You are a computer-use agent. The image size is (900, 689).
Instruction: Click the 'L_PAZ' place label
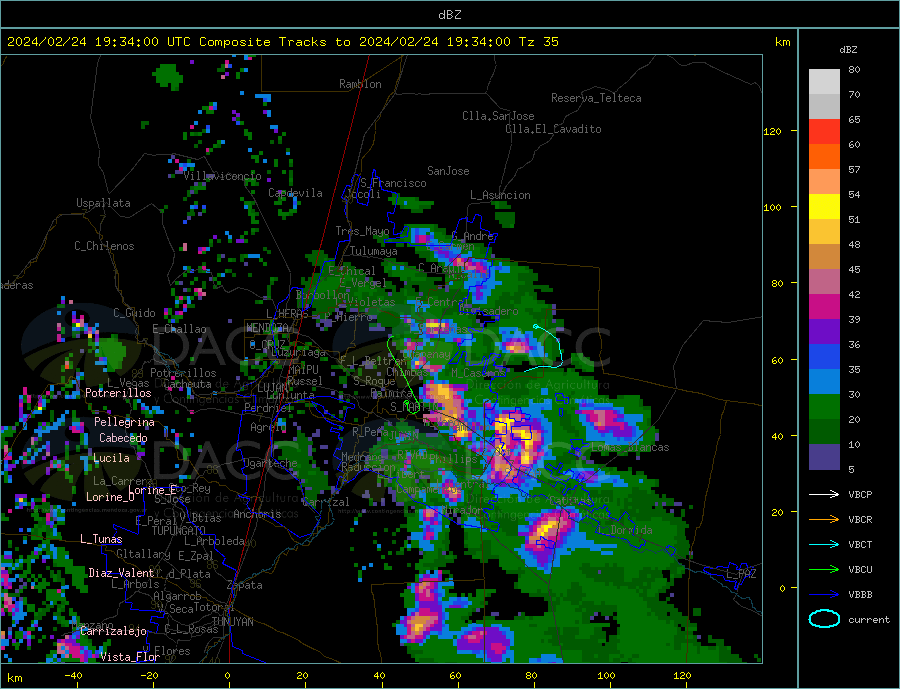[741, 574]
